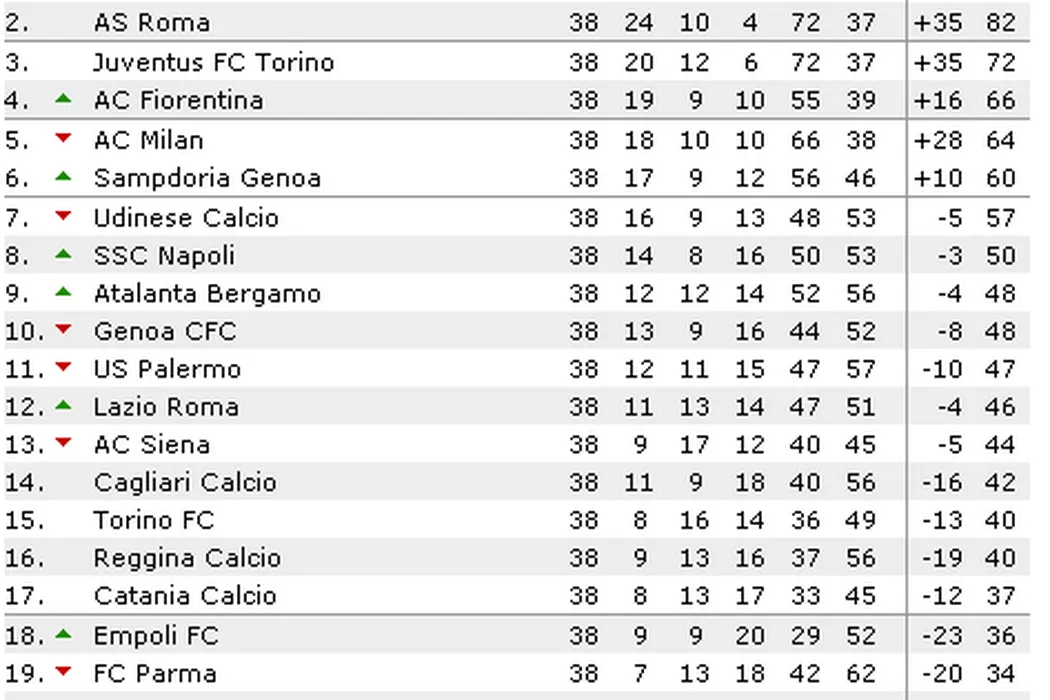This screenshot has height=700, width=1050.
Task: Open the AS Roma team name
Action: [x=152, y=23]
